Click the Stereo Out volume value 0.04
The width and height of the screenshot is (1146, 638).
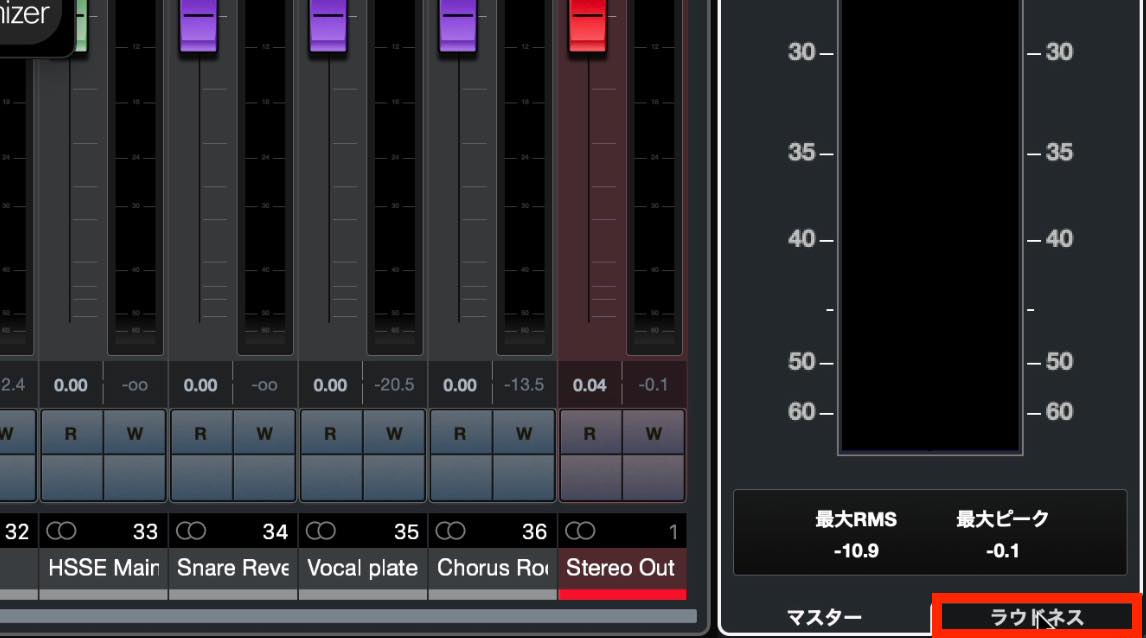[x=590, y=385]
